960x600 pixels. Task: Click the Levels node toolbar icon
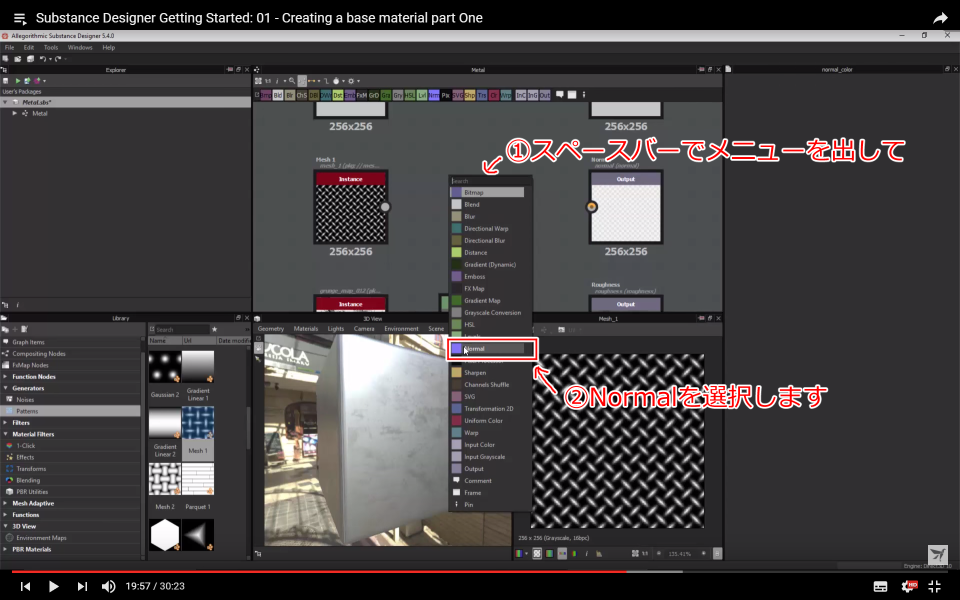[x=422, y=95]
